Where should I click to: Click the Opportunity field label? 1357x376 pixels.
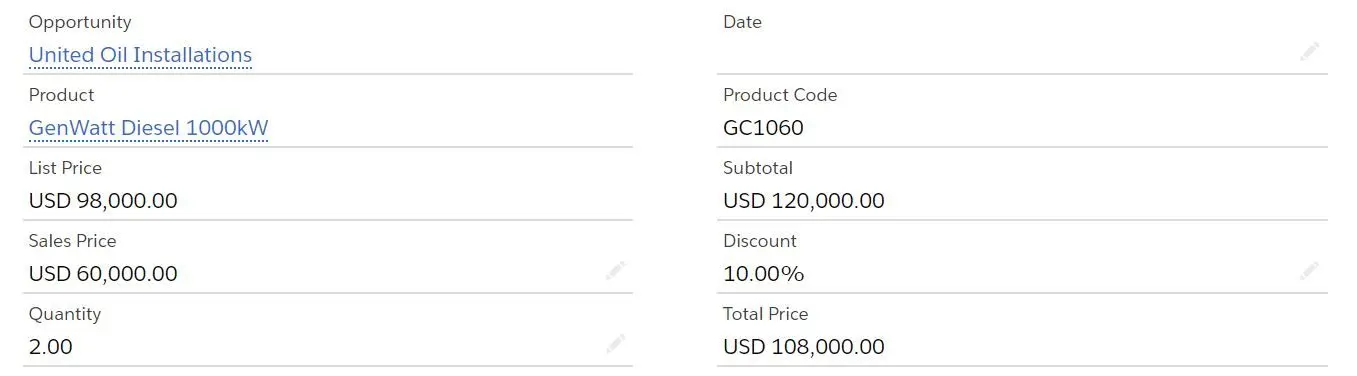tap(80, 22)
